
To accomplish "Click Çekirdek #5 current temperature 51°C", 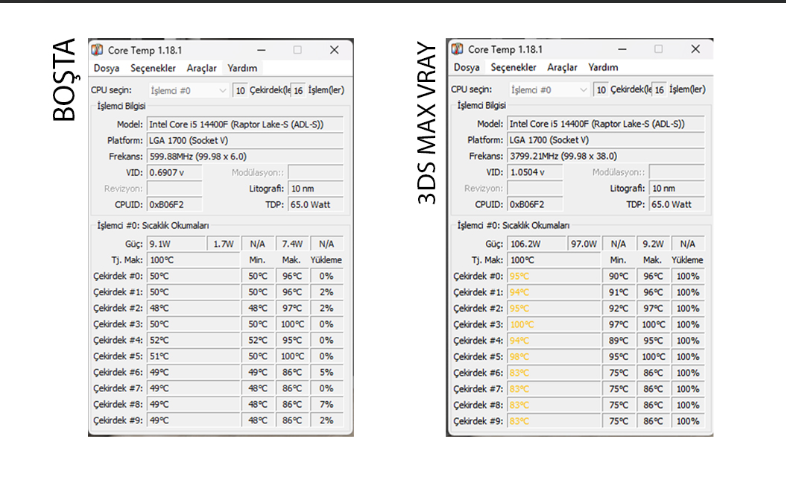I will (x=193, y=356).
